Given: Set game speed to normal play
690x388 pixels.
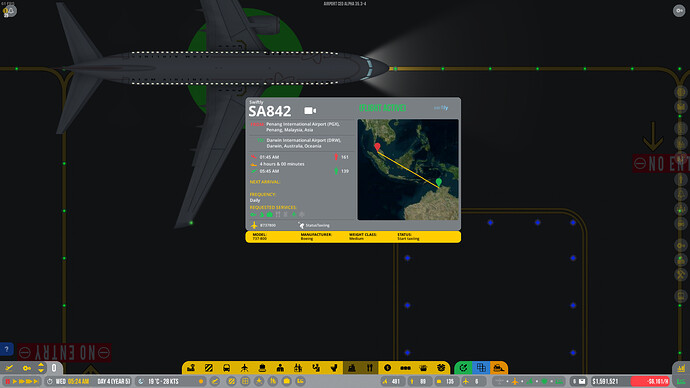Looking at the screenshot, I should 15,381.
